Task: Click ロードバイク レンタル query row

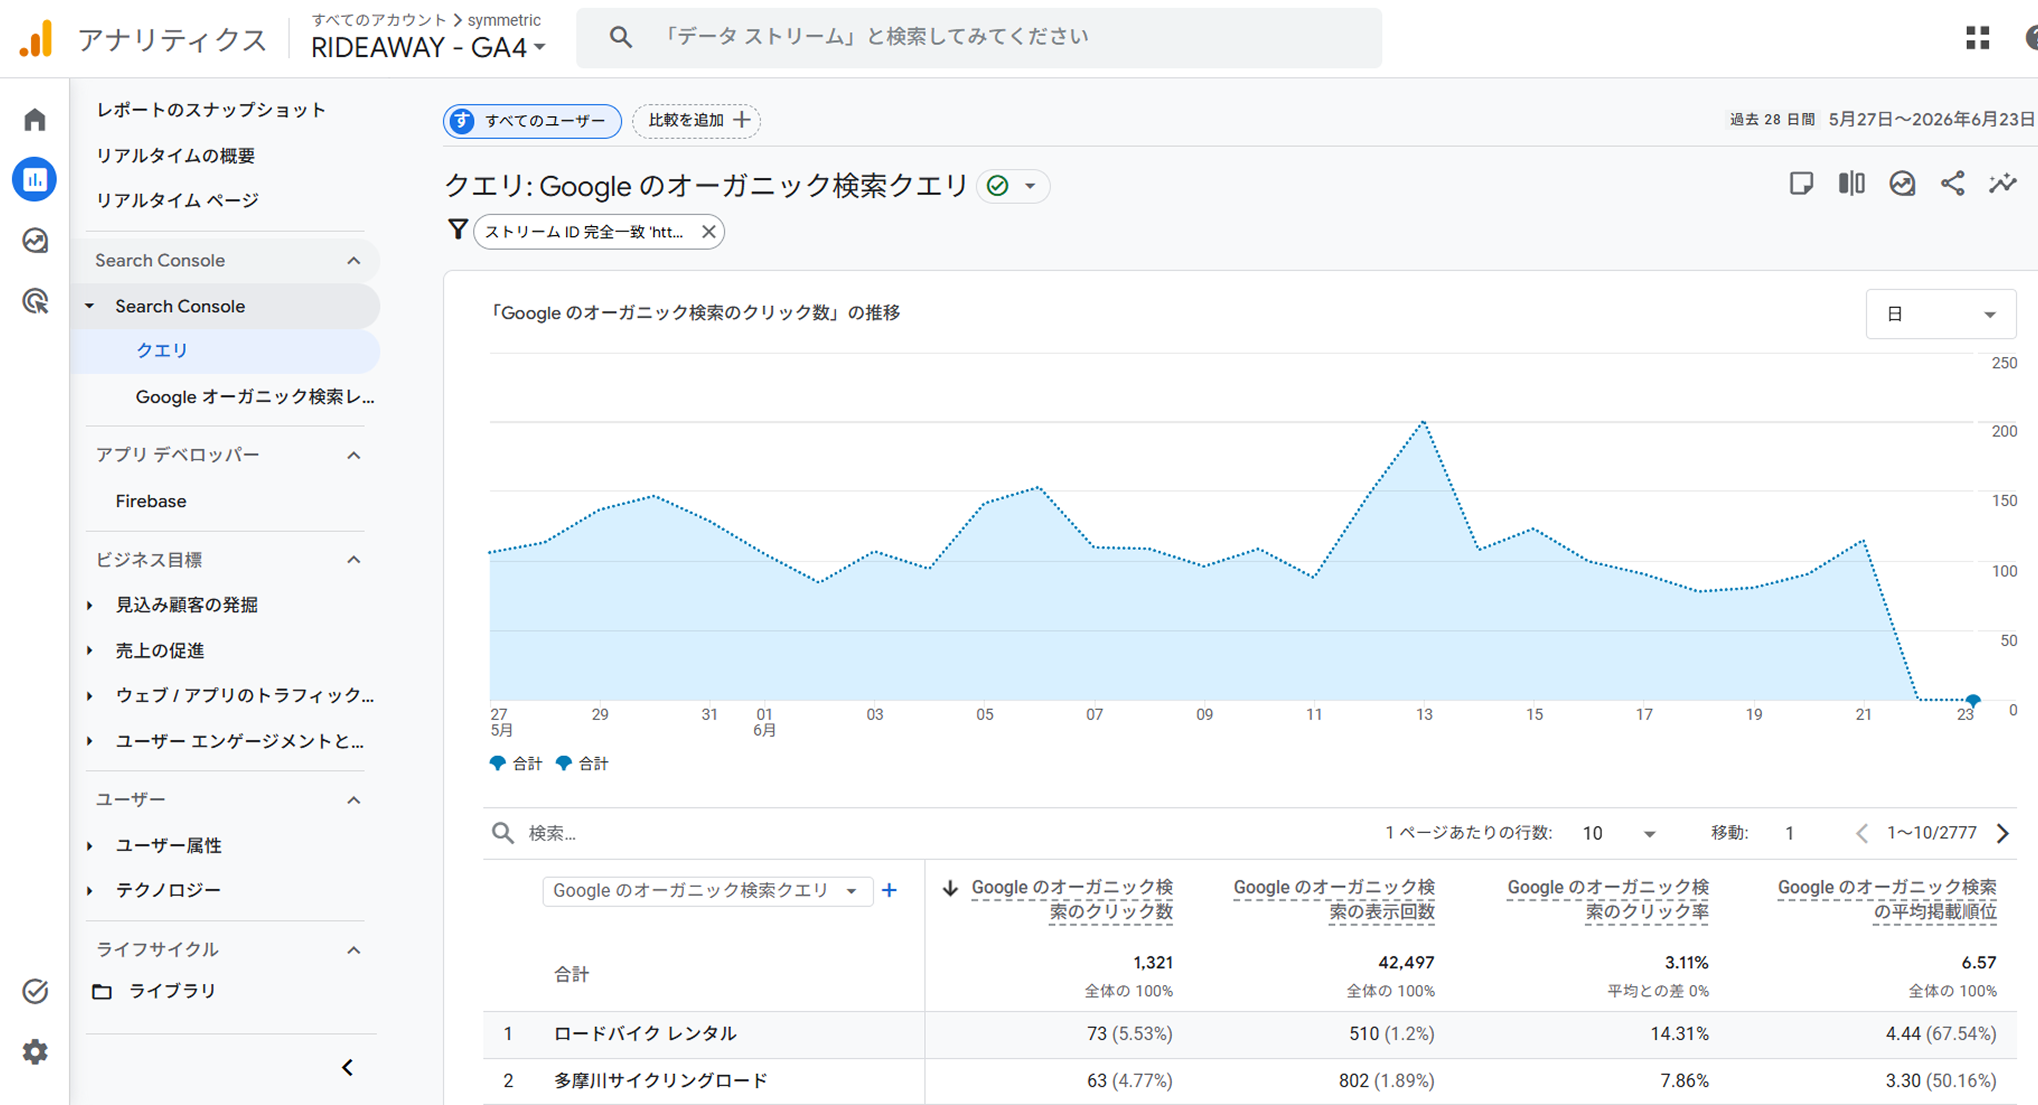Action: (1249, 1034)
